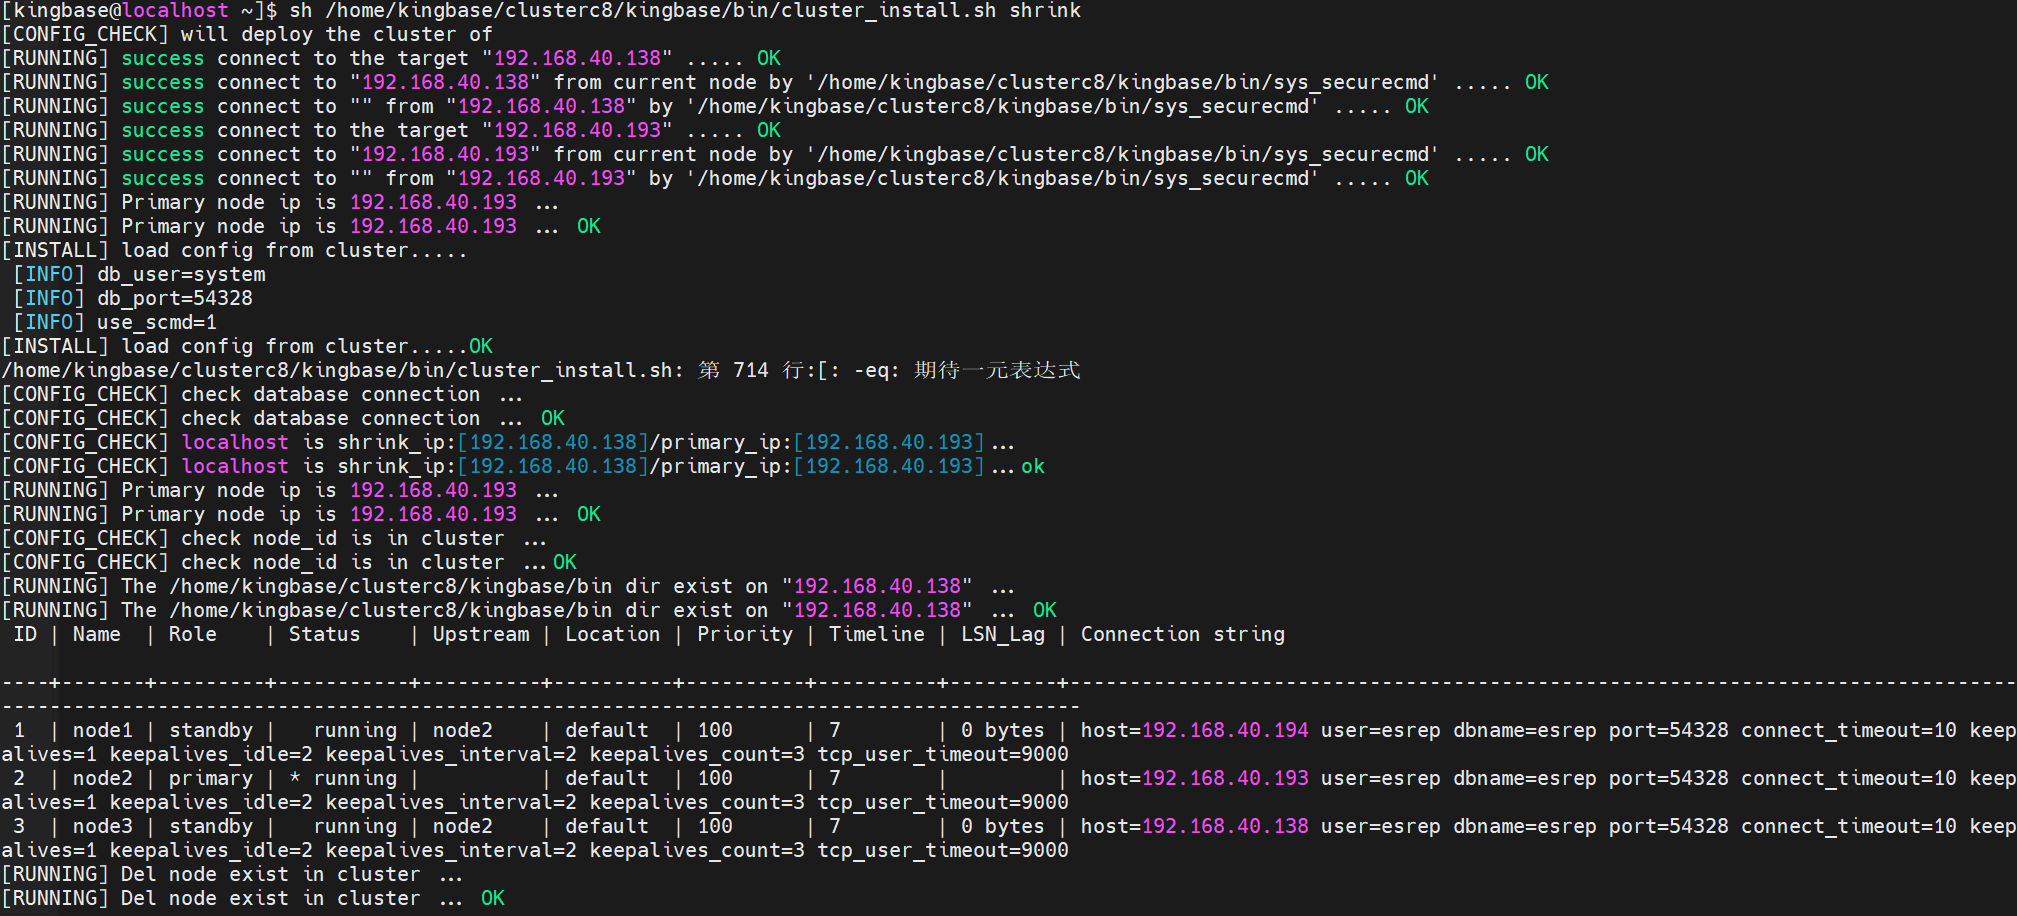The image size is (2017, 916).
Task: Click IP 192.168.40.194 in node1's connection string
Action: tap(1224, 731)
